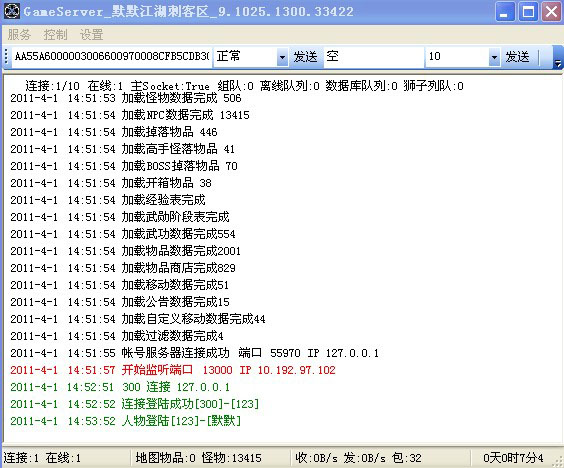Click the second 发送 button on the right

(x=517, y=57)
